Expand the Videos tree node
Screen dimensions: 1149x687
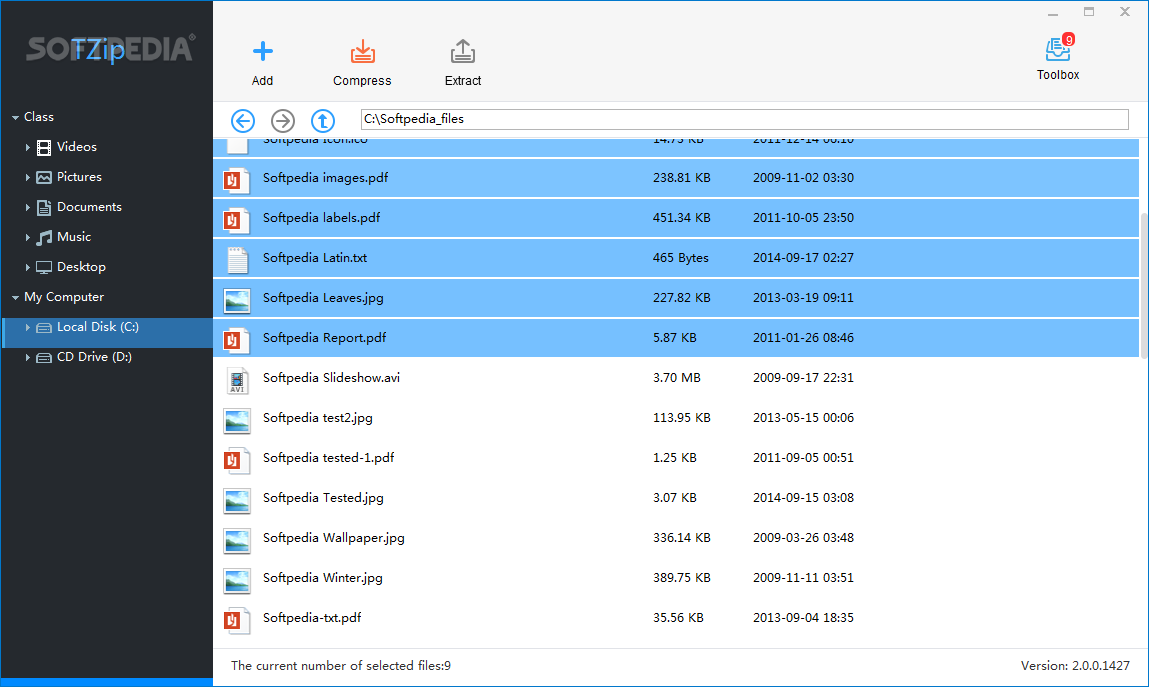28,147
